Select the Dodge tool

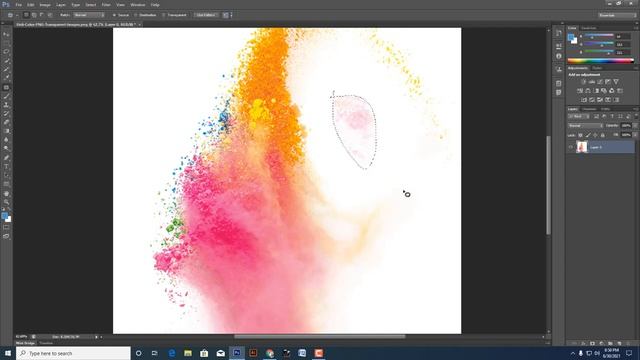click(x=6, y=148)
